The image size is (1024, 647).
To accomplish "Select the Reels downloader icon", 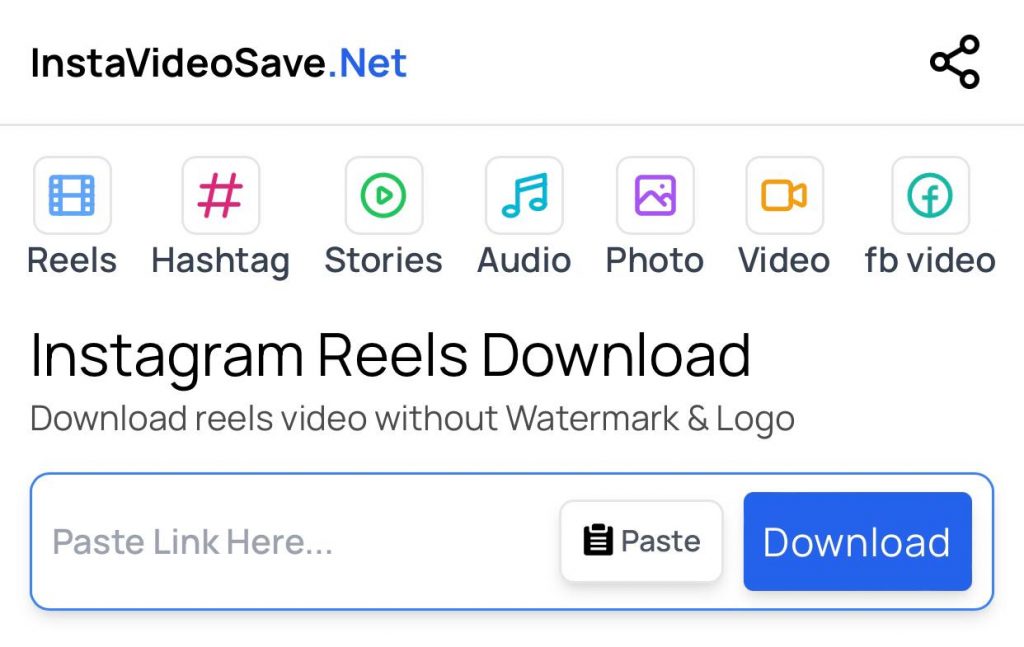I will [x=71, y=194].
